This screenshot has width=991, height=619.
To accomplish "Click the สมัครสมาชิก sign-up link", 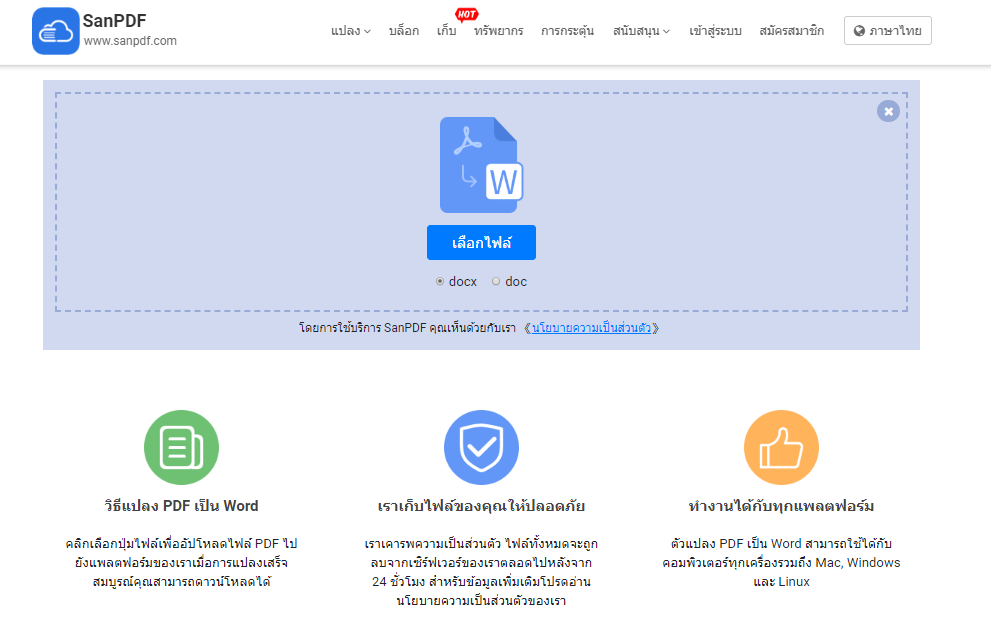I will [791, 31].
